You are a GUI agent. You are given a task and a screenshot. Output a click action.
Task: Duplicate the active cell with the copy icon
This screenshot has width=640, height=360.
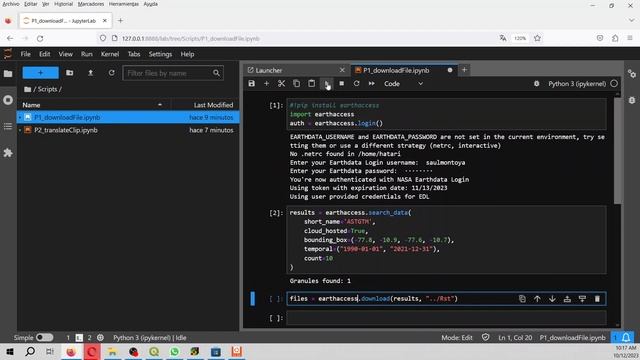point(522,299)
